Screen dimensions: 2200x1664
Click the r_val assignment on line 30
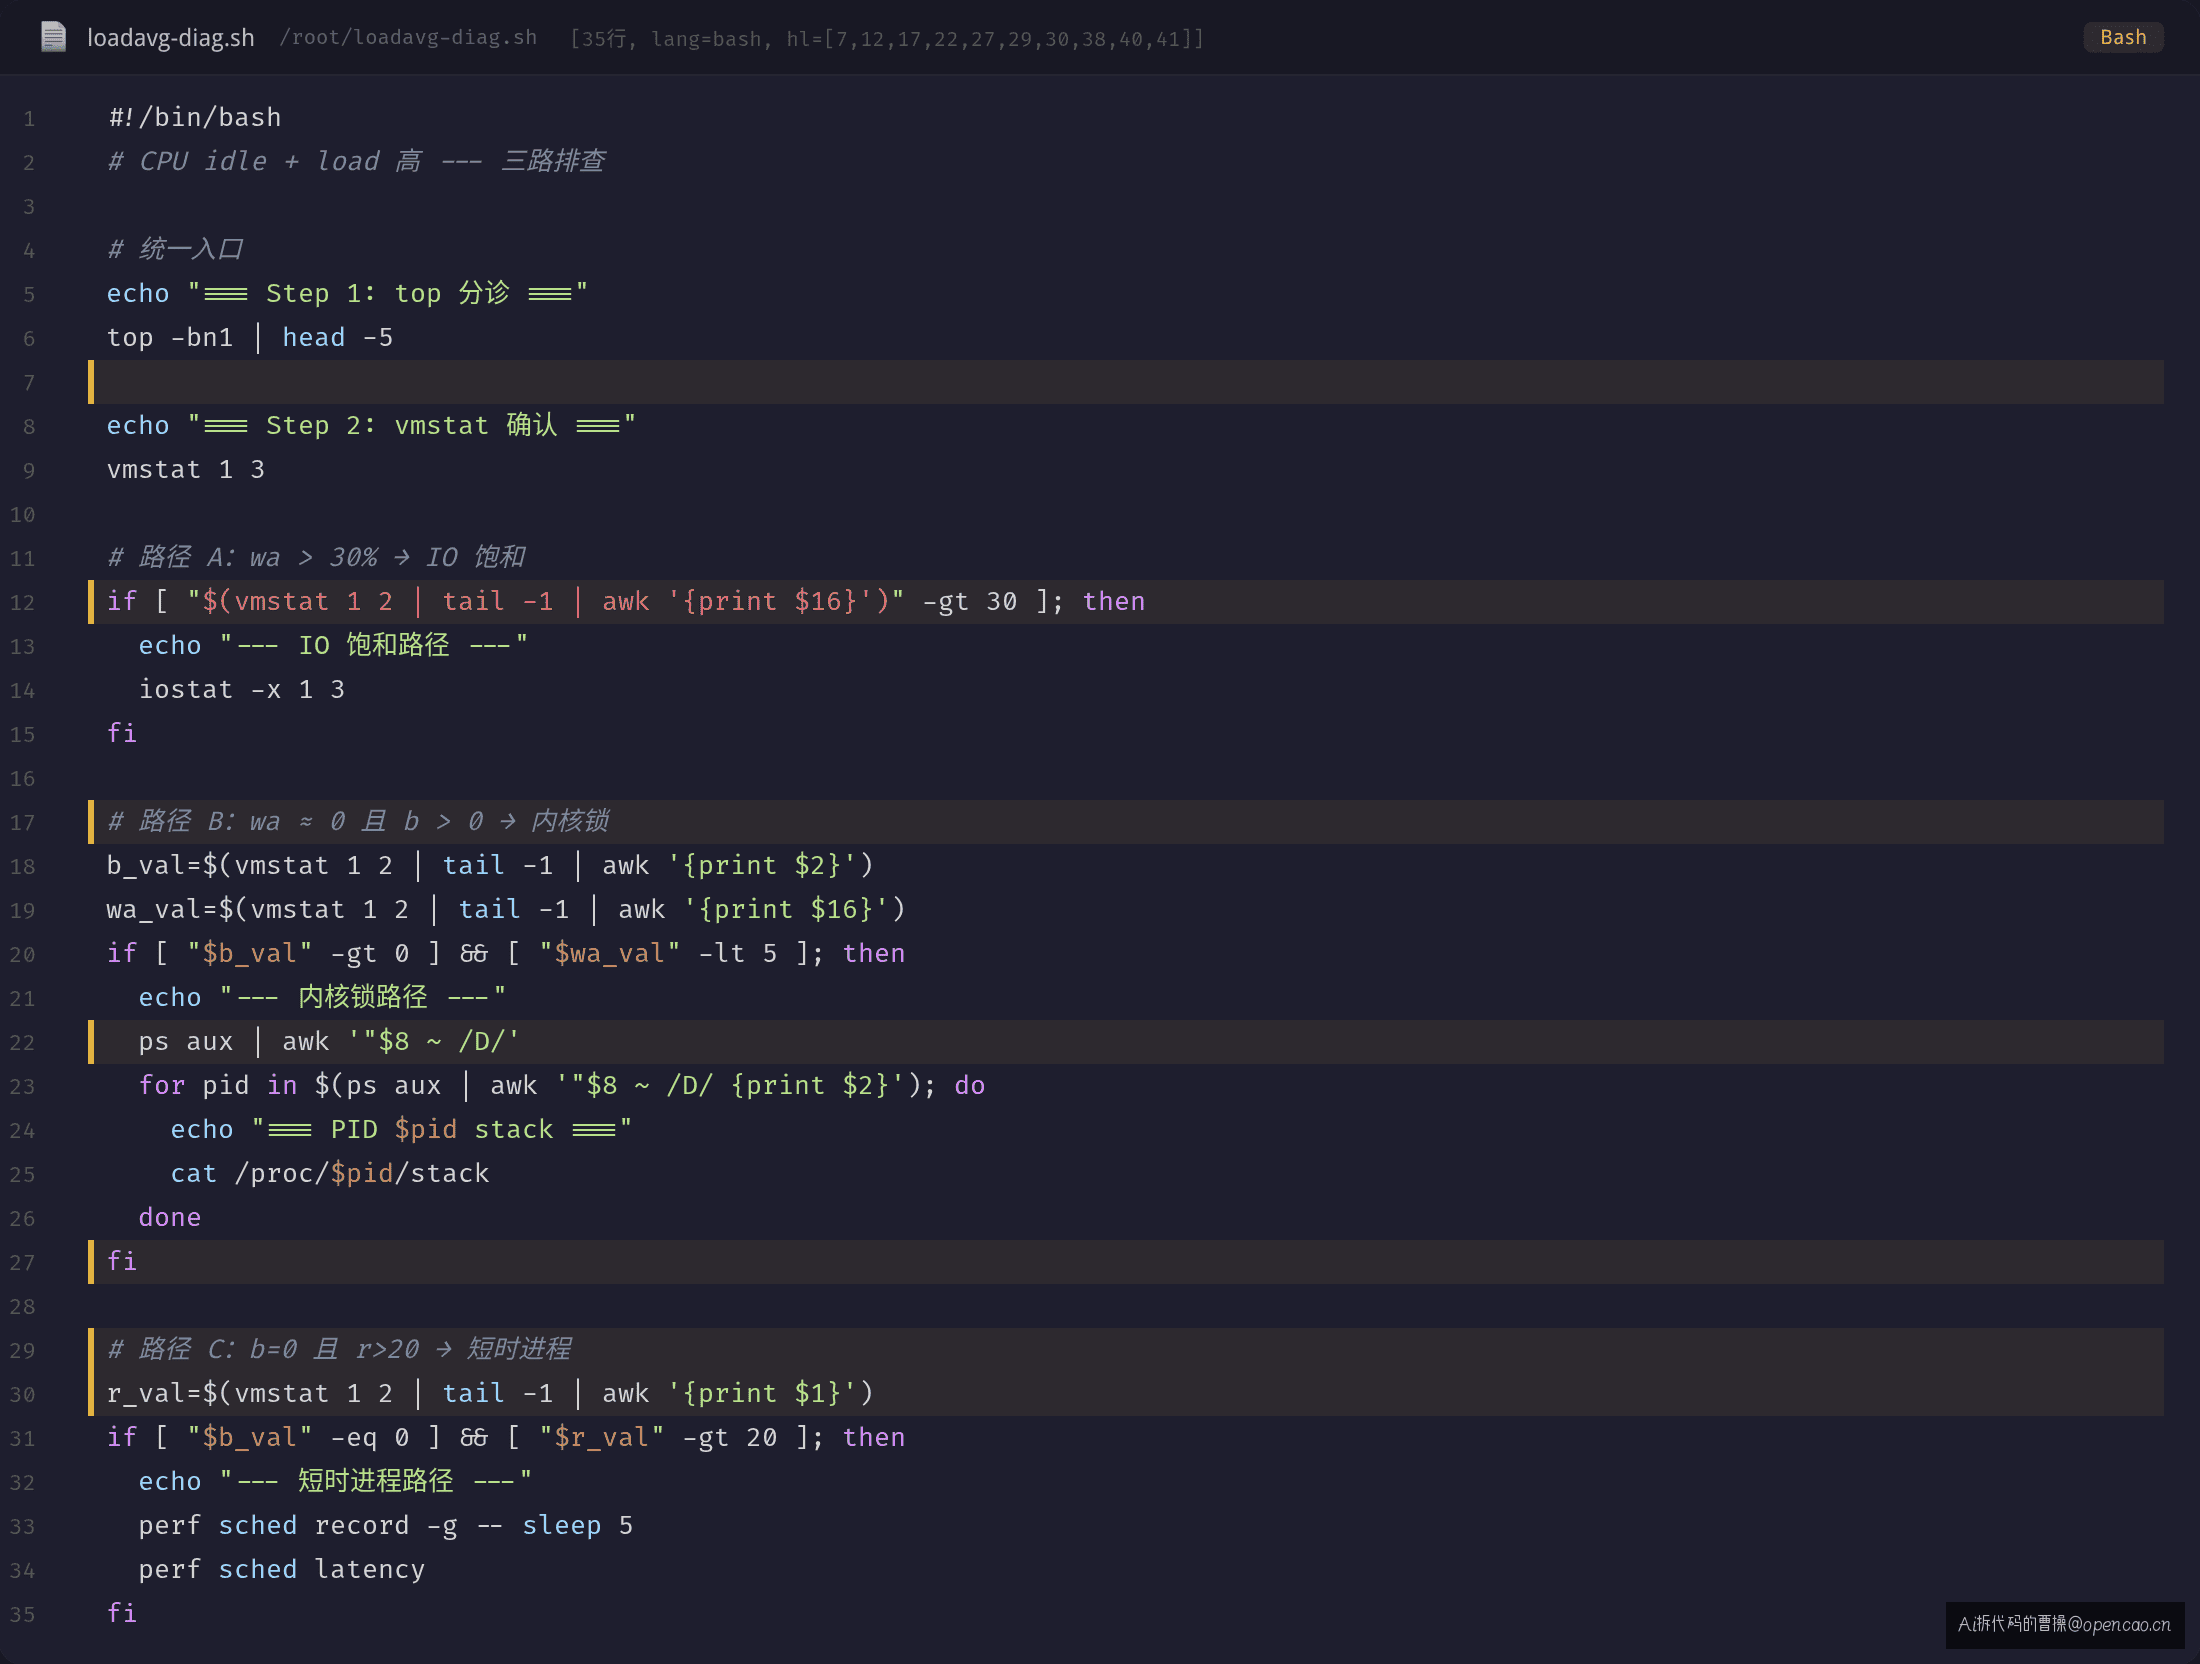point(490,1394)
